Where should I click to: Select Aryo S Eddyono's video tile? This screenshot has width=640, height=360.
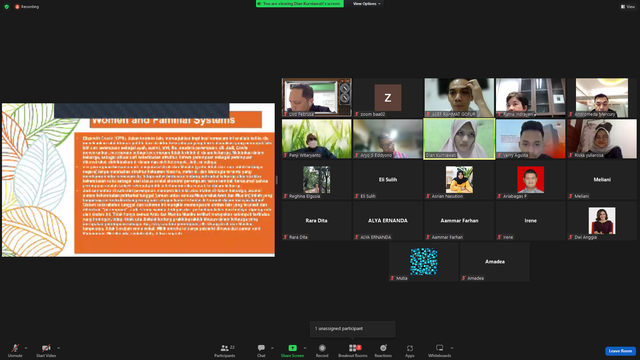[x=388, y=139]
